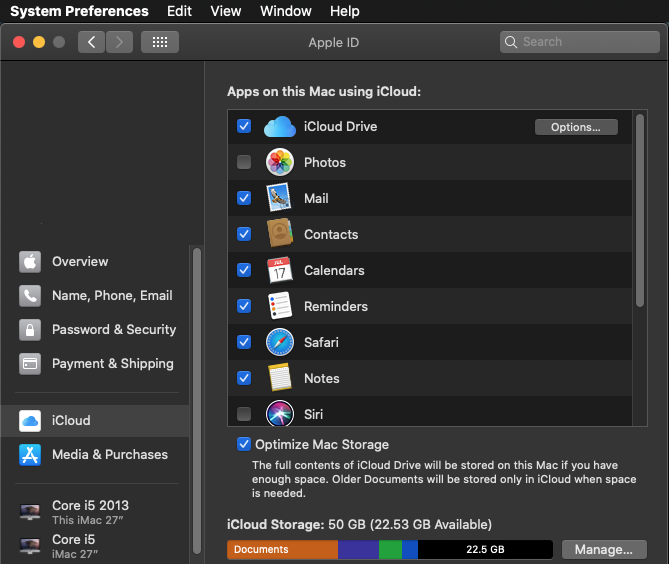Click the Manage storage button
Image resolution: width=669 pixels, height=564 pixels.
click(x=604, y=549)
